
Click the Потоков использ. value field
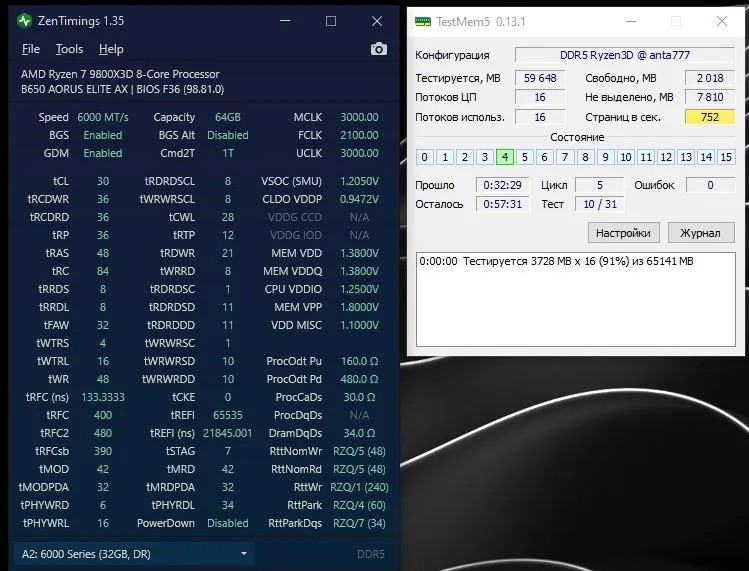pos(540,117)
